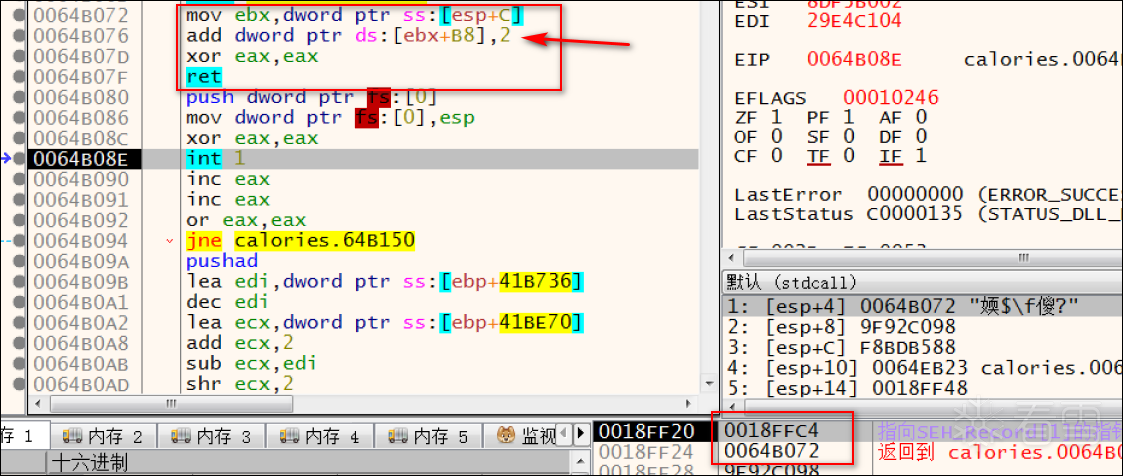
Task: Go to the 内存 5 tab
Action: [x=428, y=436]
